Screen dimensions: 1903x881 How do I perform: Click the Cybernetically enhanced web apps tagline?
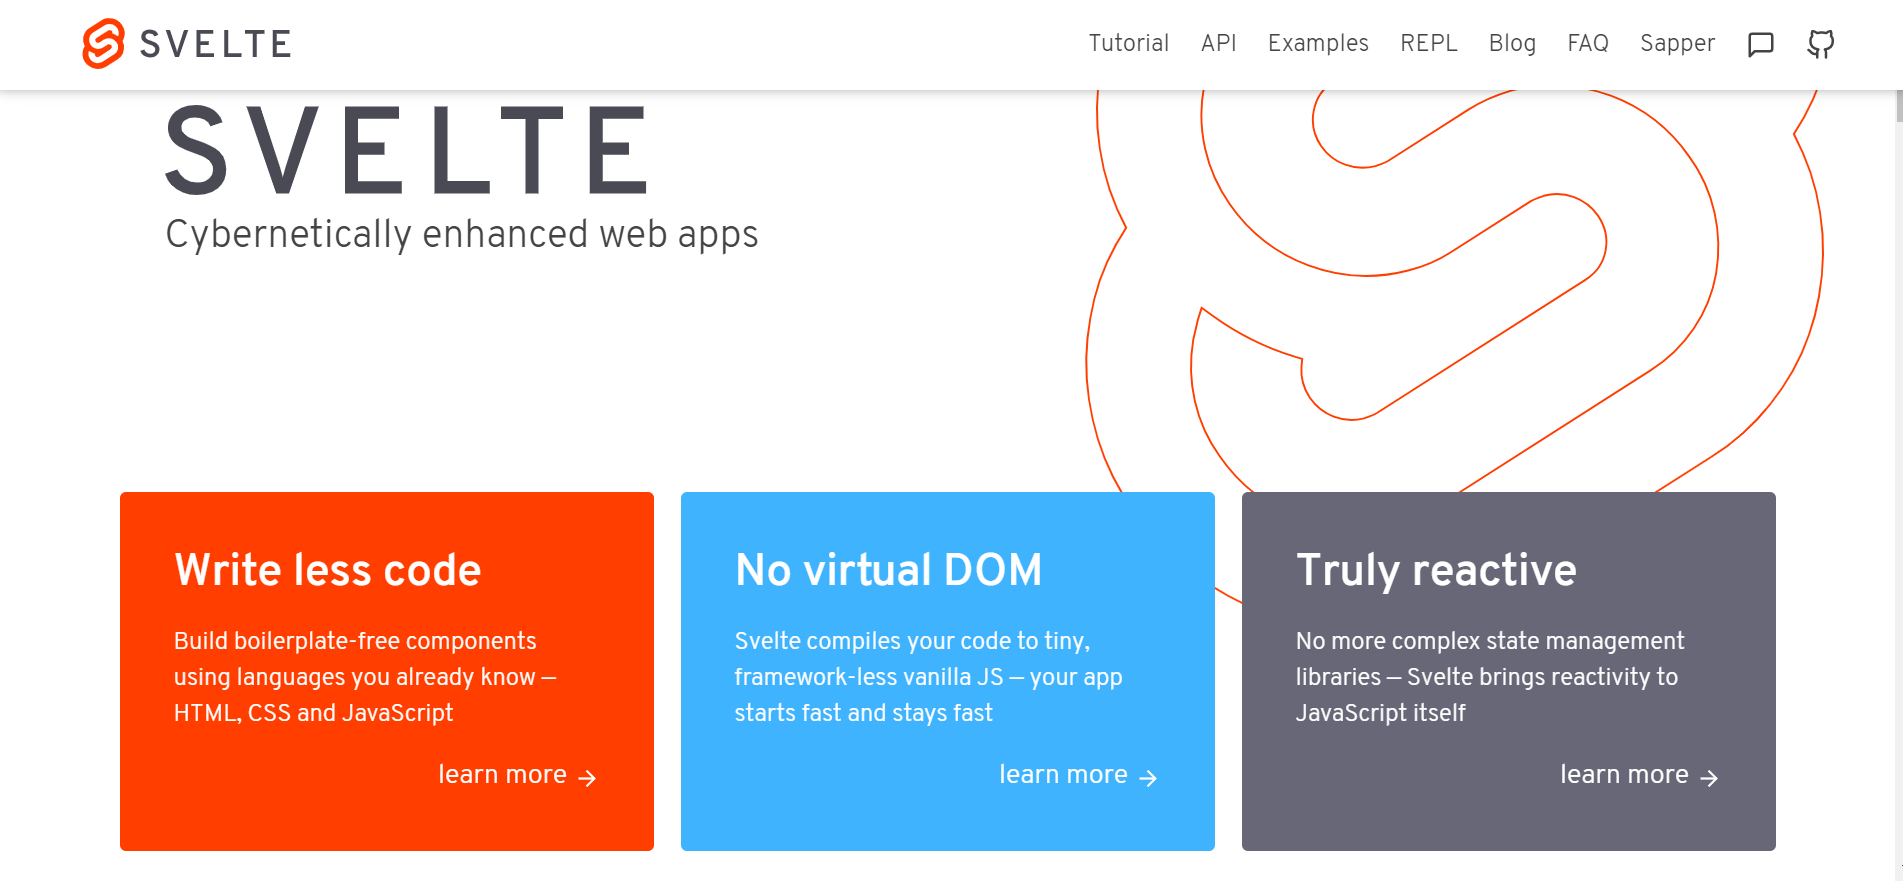tap(462, 235)
